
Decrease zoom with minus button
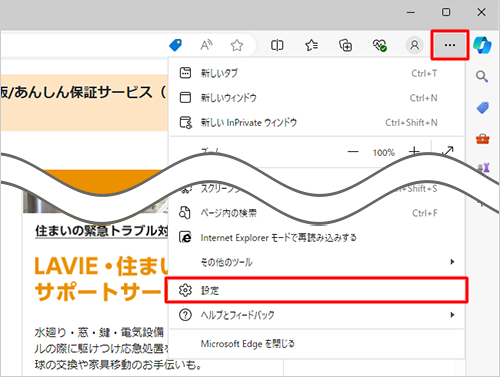tap(353, 152)
